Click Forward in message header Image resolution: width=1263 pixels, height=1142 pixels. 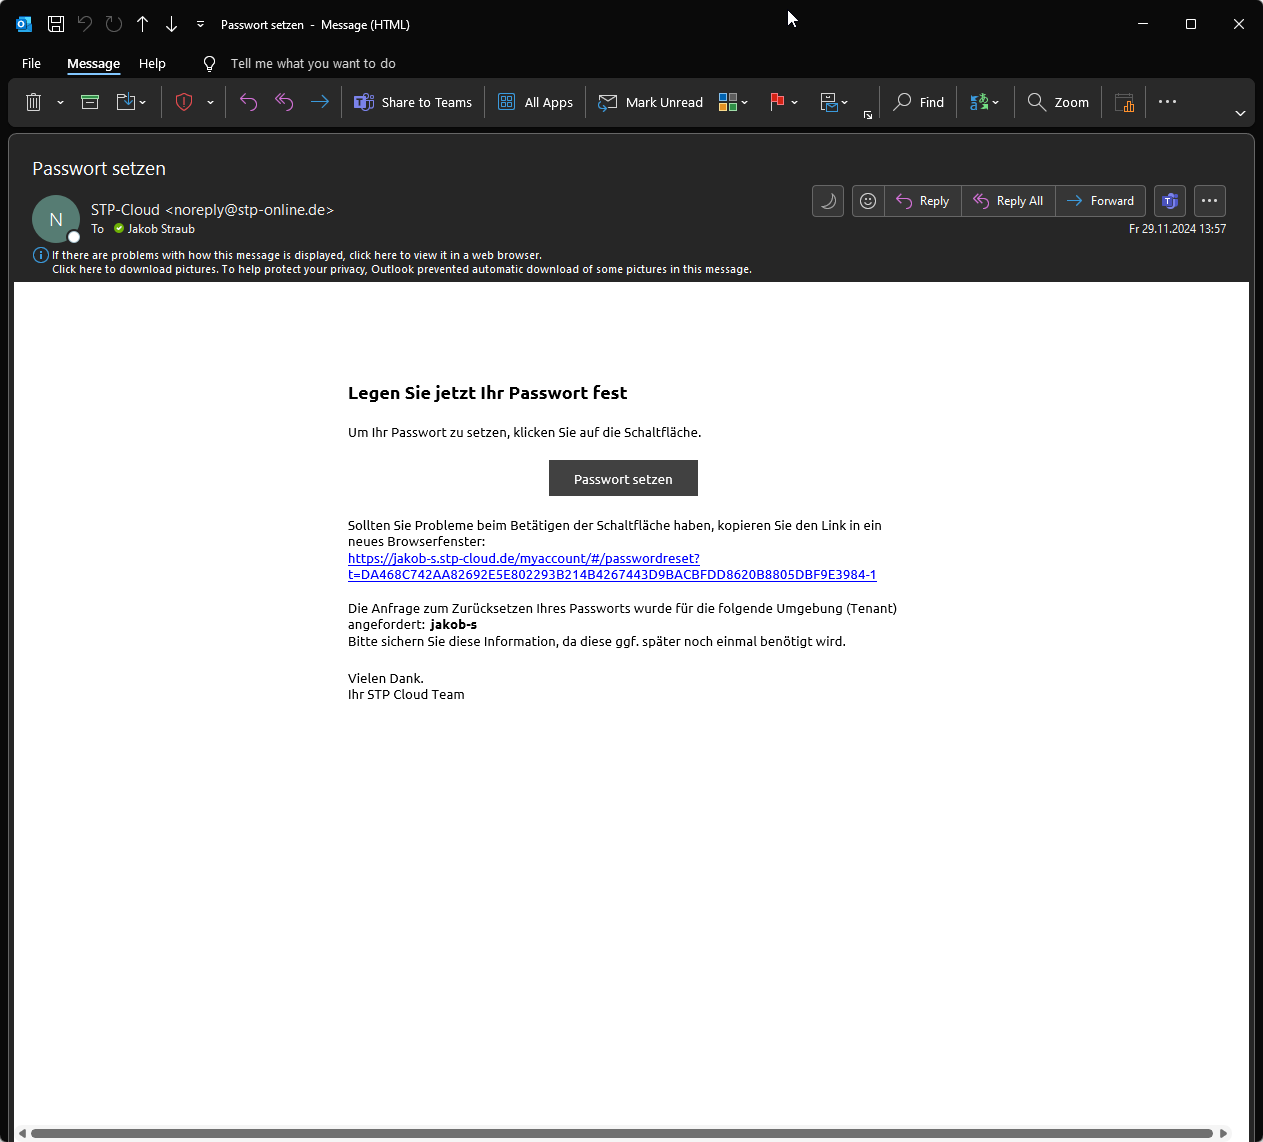1100,201
